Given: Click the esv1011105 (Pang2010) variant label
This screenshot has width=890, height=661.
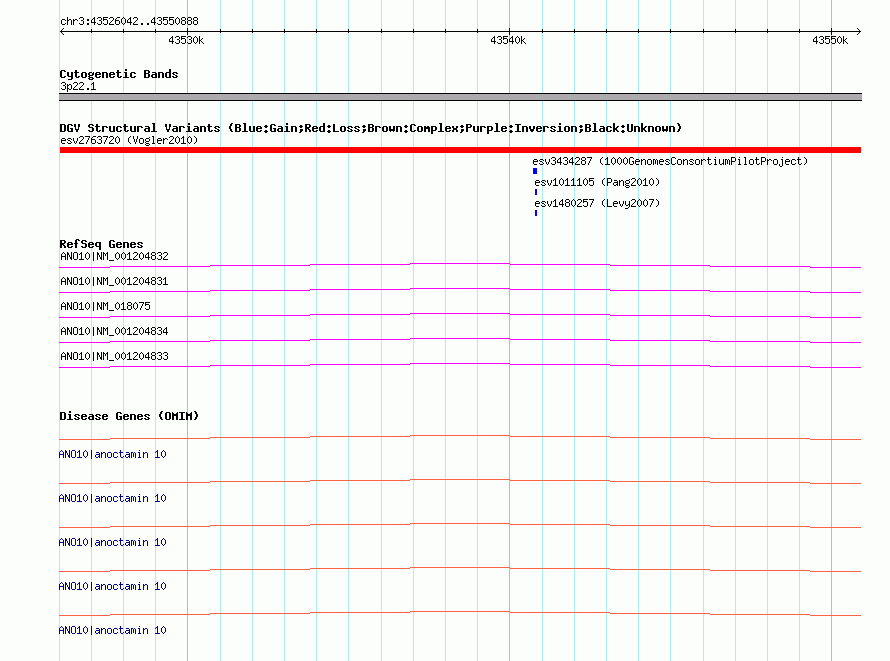Looking at the screenshot, I should pyautogui.click(x=597, y=182).
